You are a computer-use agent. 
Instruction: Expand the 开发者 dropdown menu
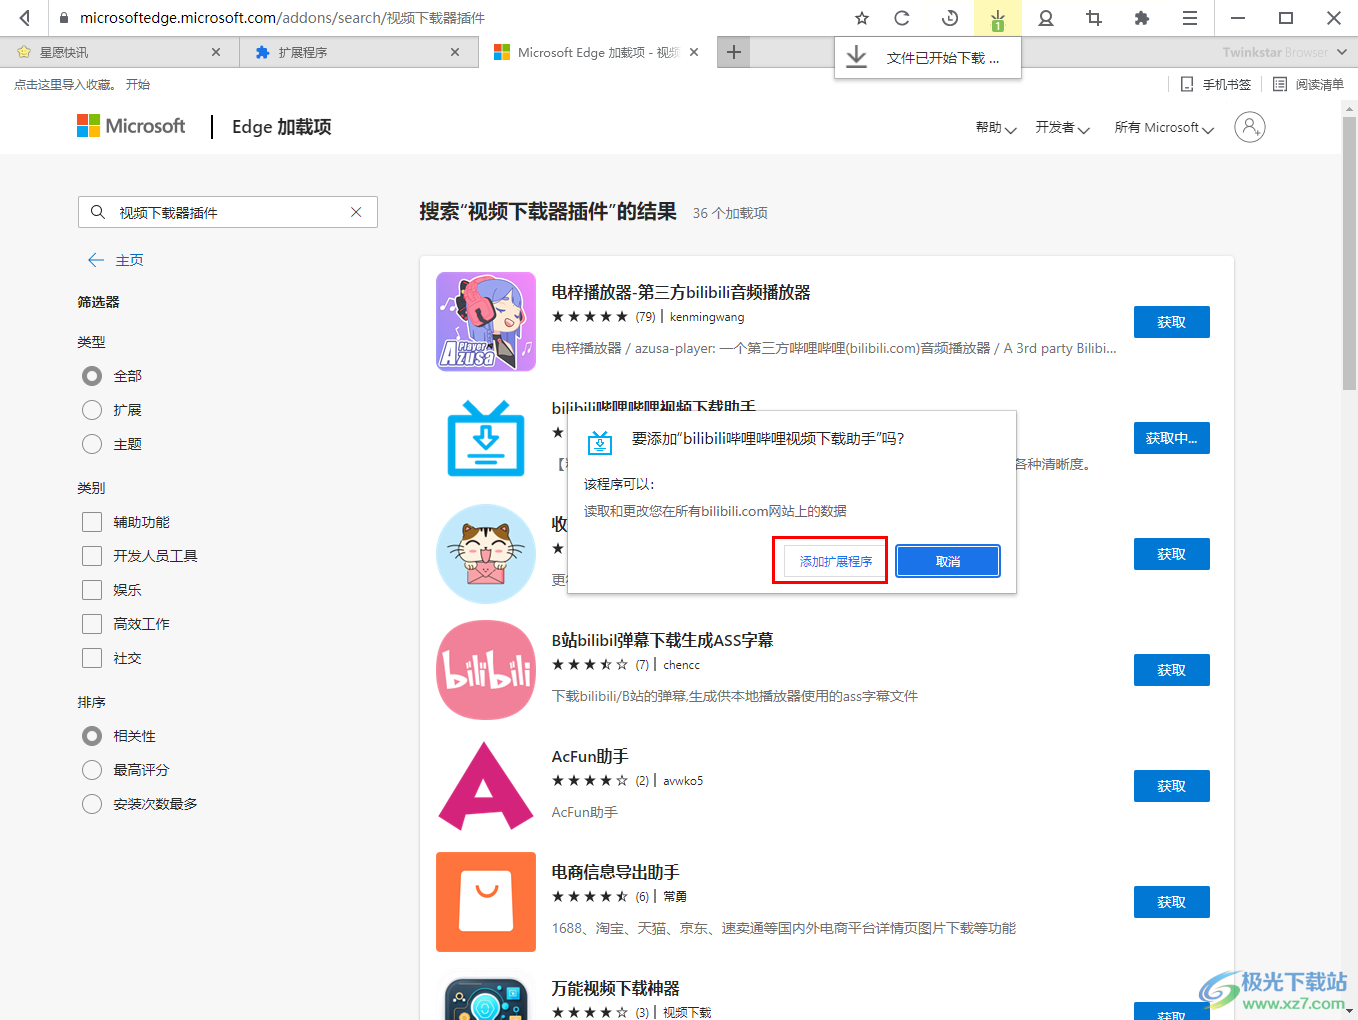click(x=1062, y=128)
